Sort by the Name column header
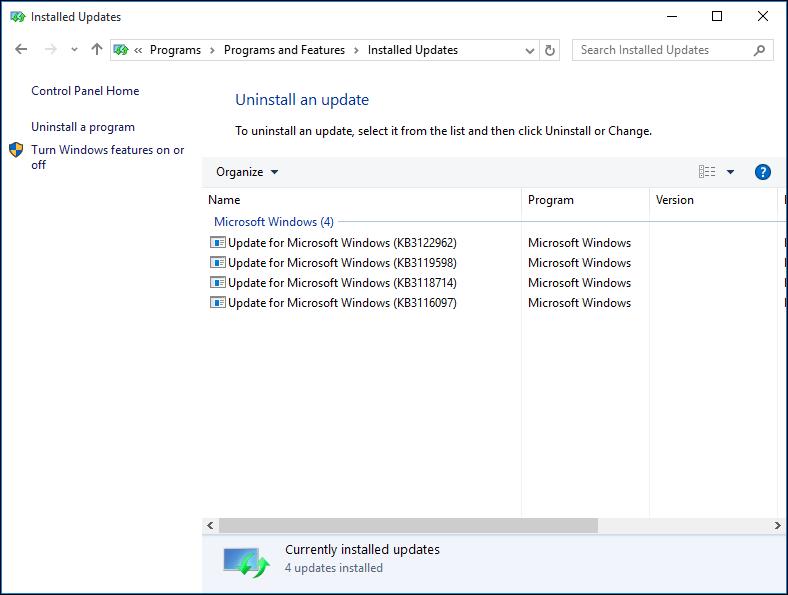Screen dimensions: 788x595 (224, 200)
